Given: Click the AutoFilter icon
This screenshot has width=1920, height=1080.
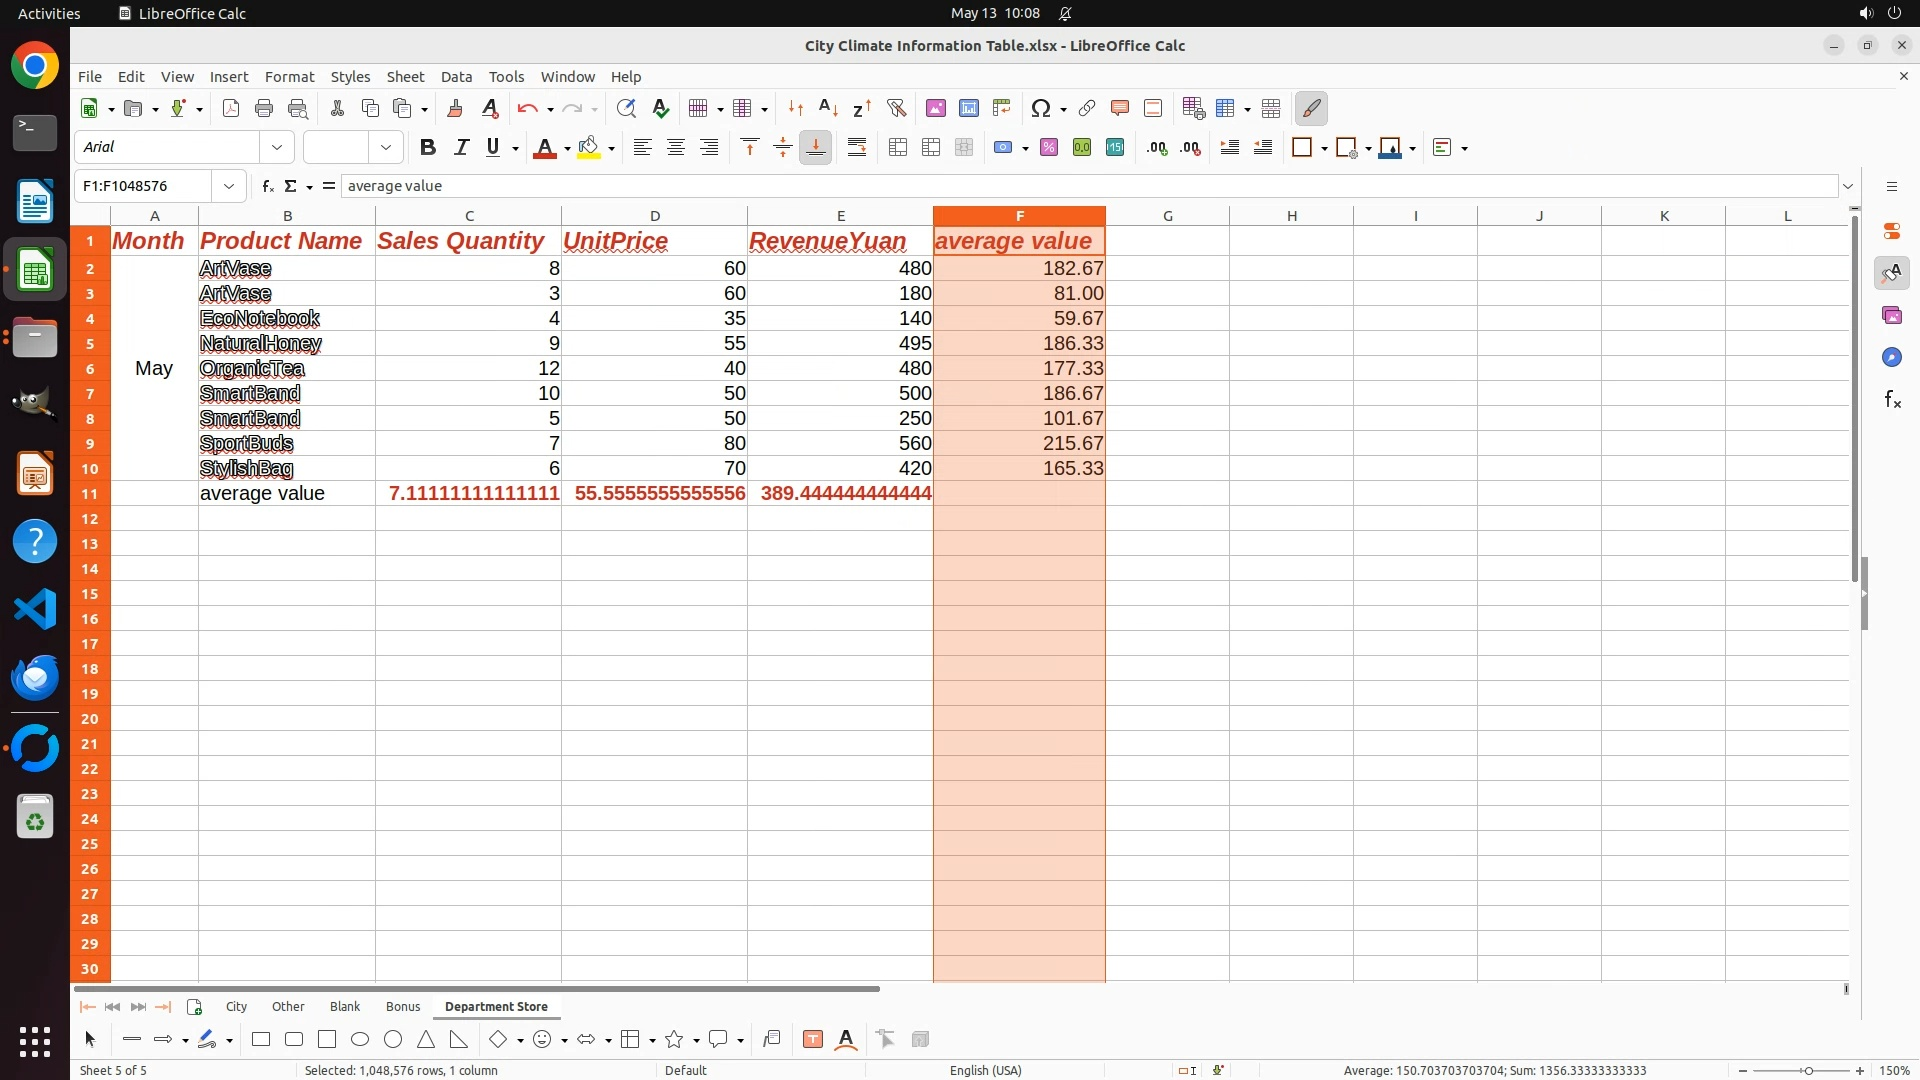Looking at the screenshot, I should pos(896,108).
